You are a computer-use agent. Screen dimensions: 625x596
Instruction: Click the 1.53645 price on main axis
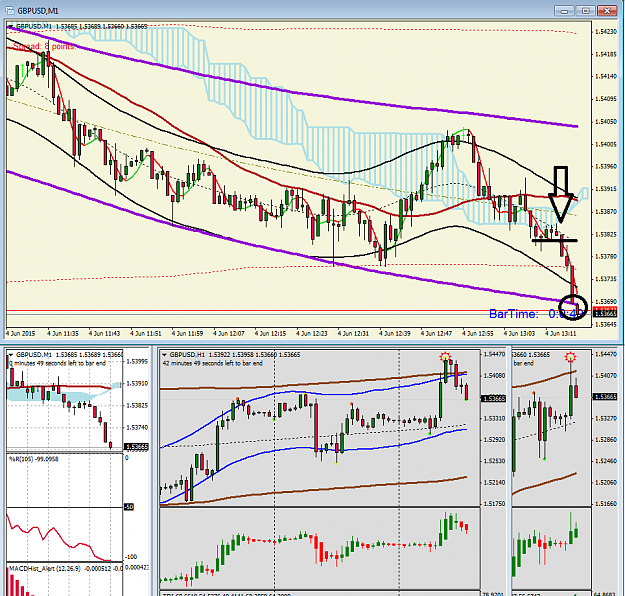pos(605,325)
